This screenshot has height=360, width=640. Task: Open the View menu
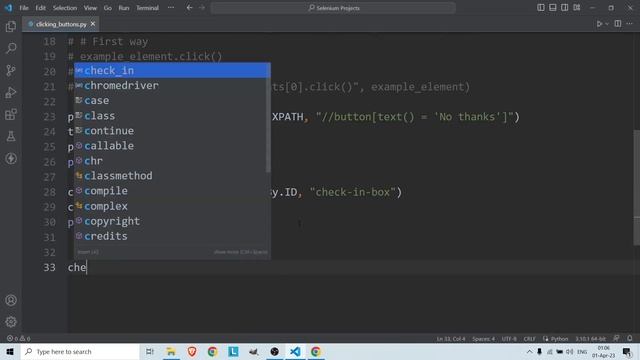(90, 8)
